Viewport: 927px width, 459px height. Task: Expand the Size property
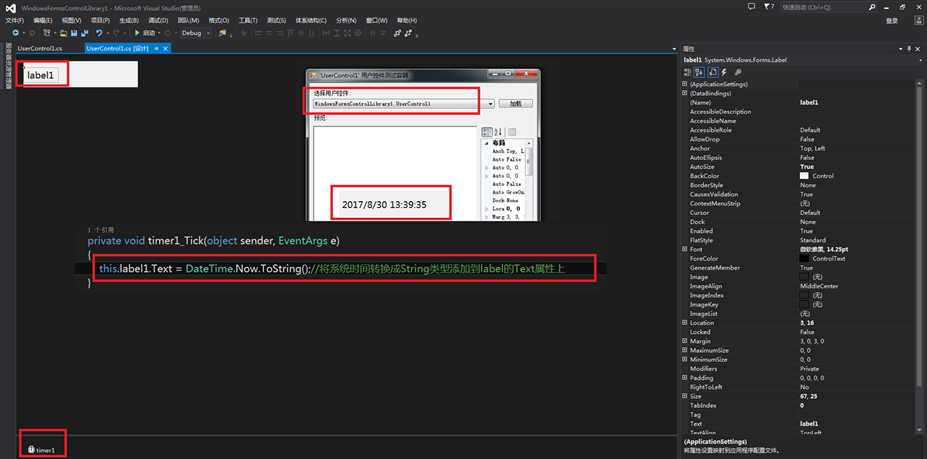coord(685,396)
